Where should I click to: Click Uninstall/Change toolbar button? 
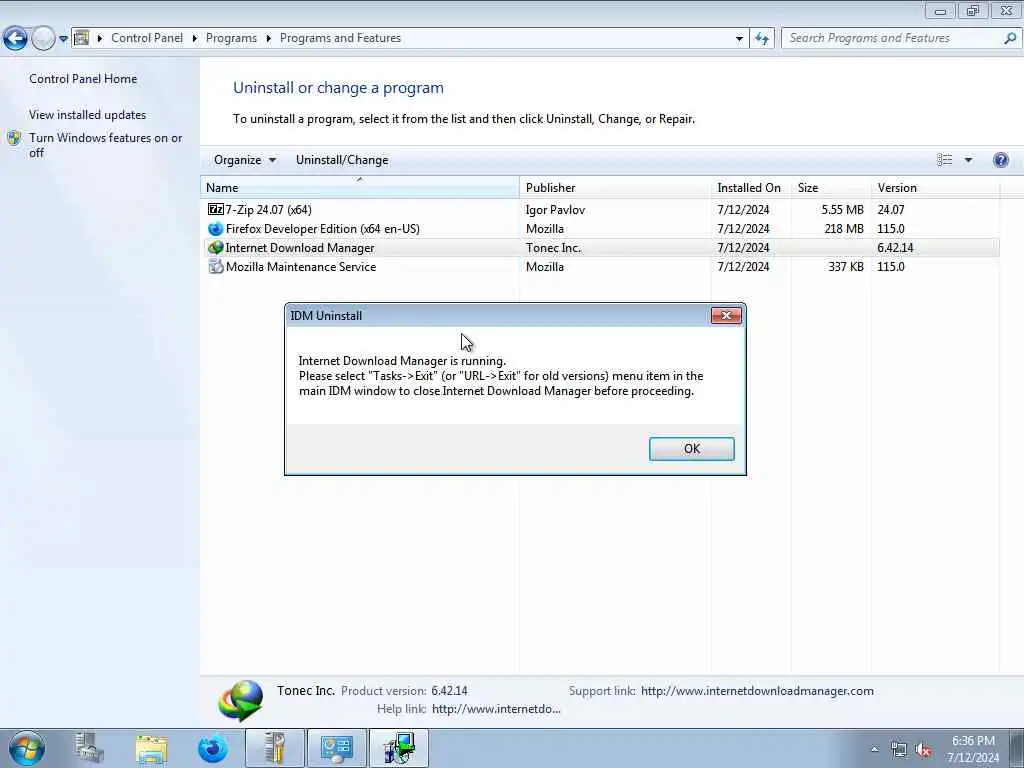(x=342, y=160)
